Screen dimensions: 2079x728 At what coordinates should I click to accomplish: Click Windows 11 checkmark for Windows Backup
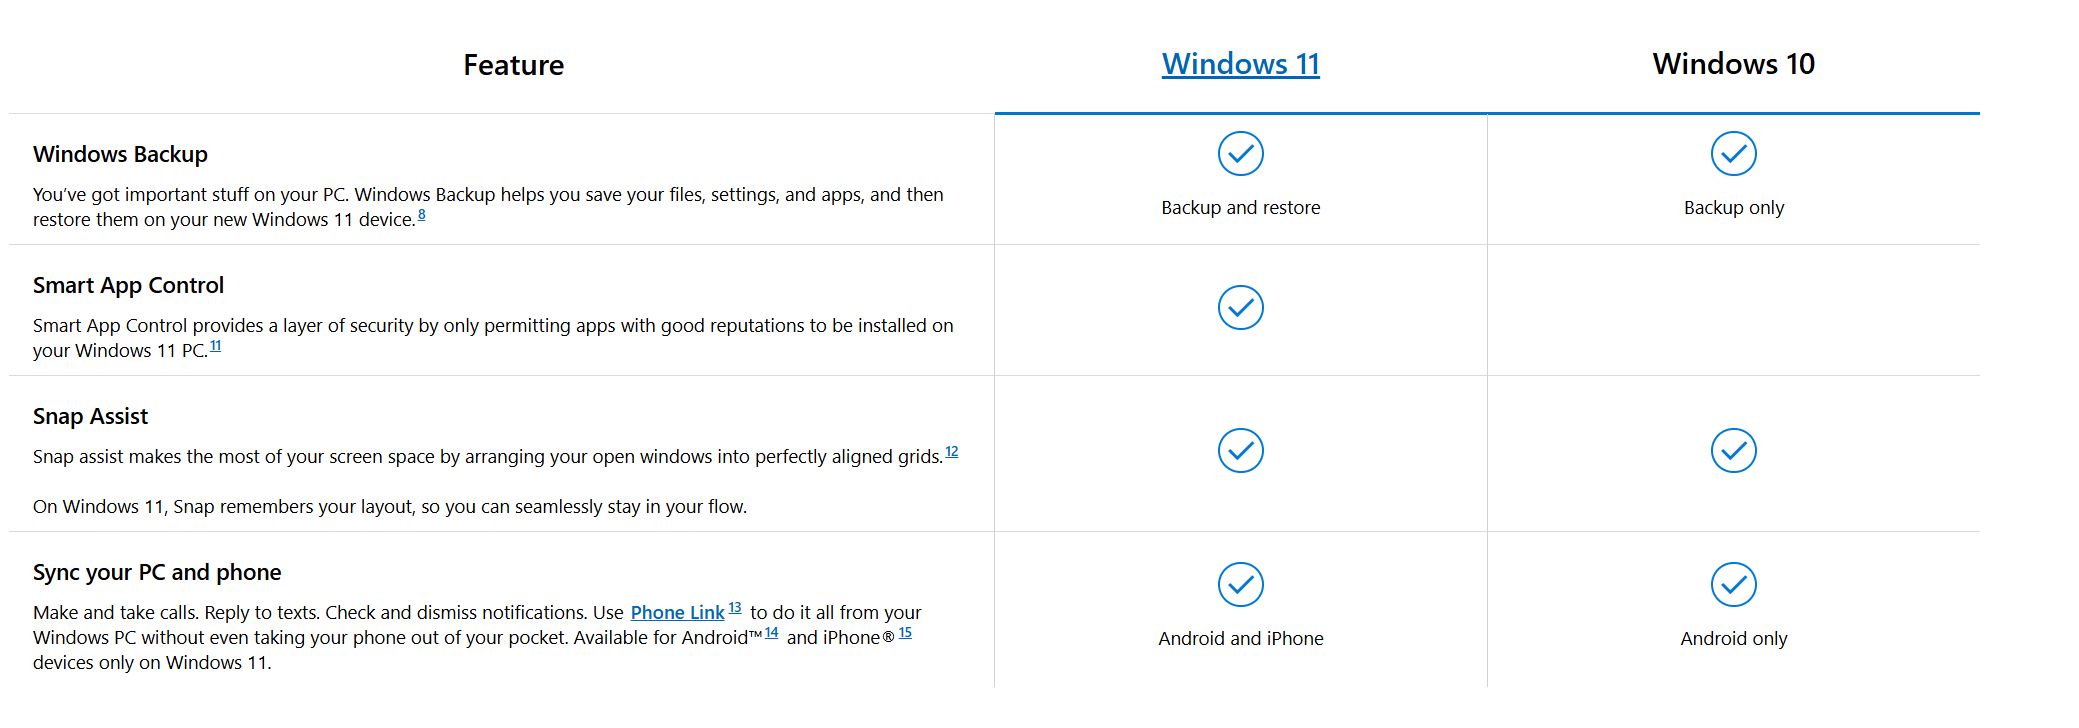1240,154
